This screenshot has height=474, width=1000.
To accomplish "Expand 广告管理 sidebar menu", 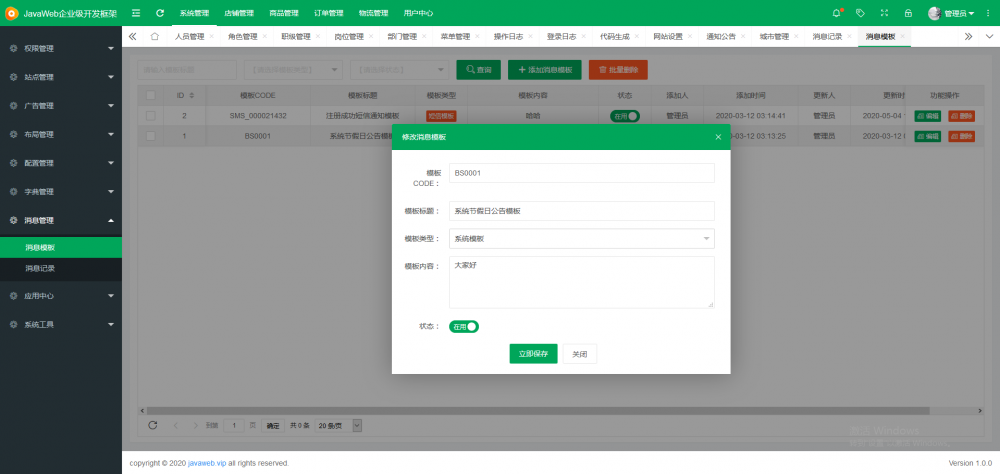I will pos(61,106).
